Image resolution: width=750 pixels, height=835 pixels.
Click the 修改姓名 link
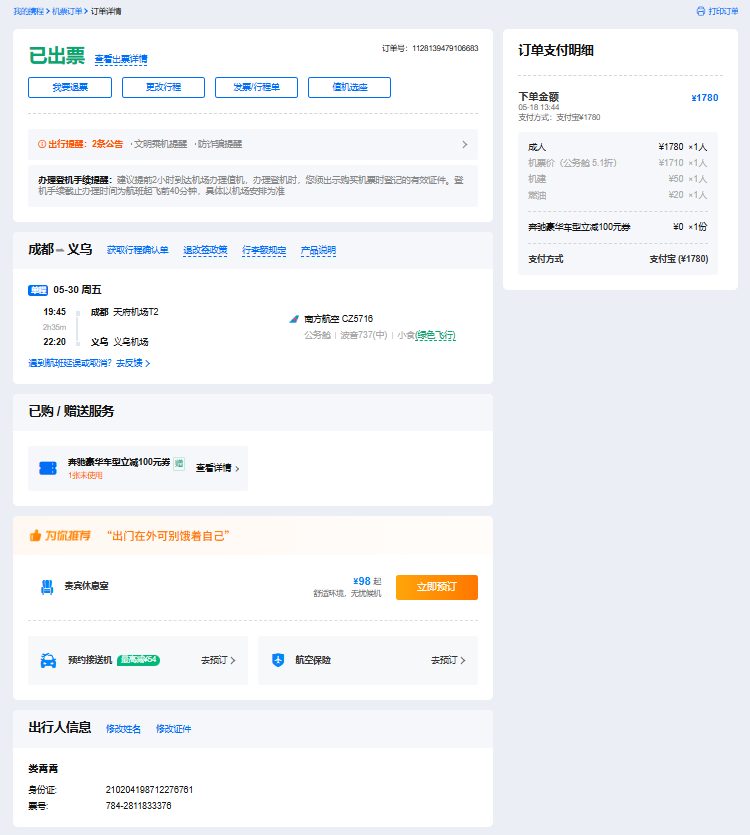coord(124,729)
